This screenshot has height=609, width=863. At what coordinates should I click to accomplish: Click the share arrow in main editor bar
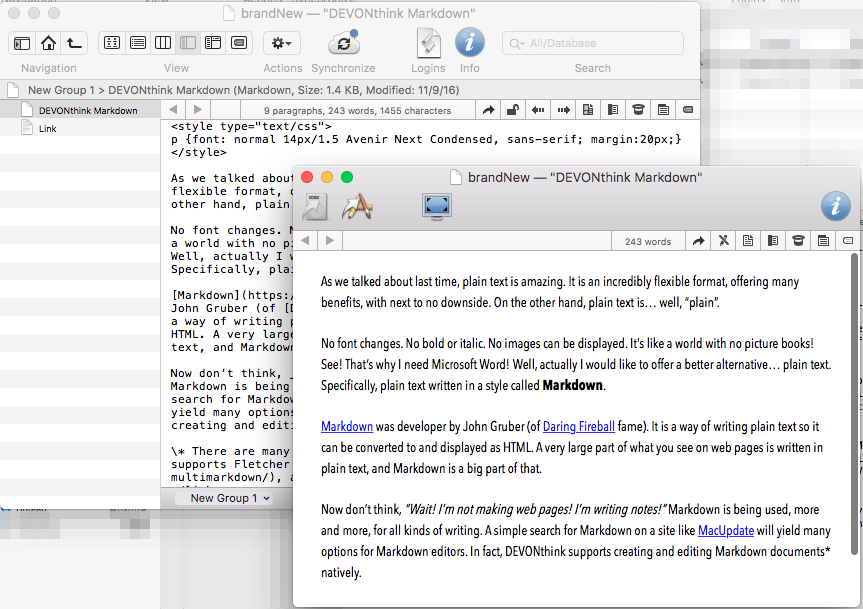pos(488,110)
